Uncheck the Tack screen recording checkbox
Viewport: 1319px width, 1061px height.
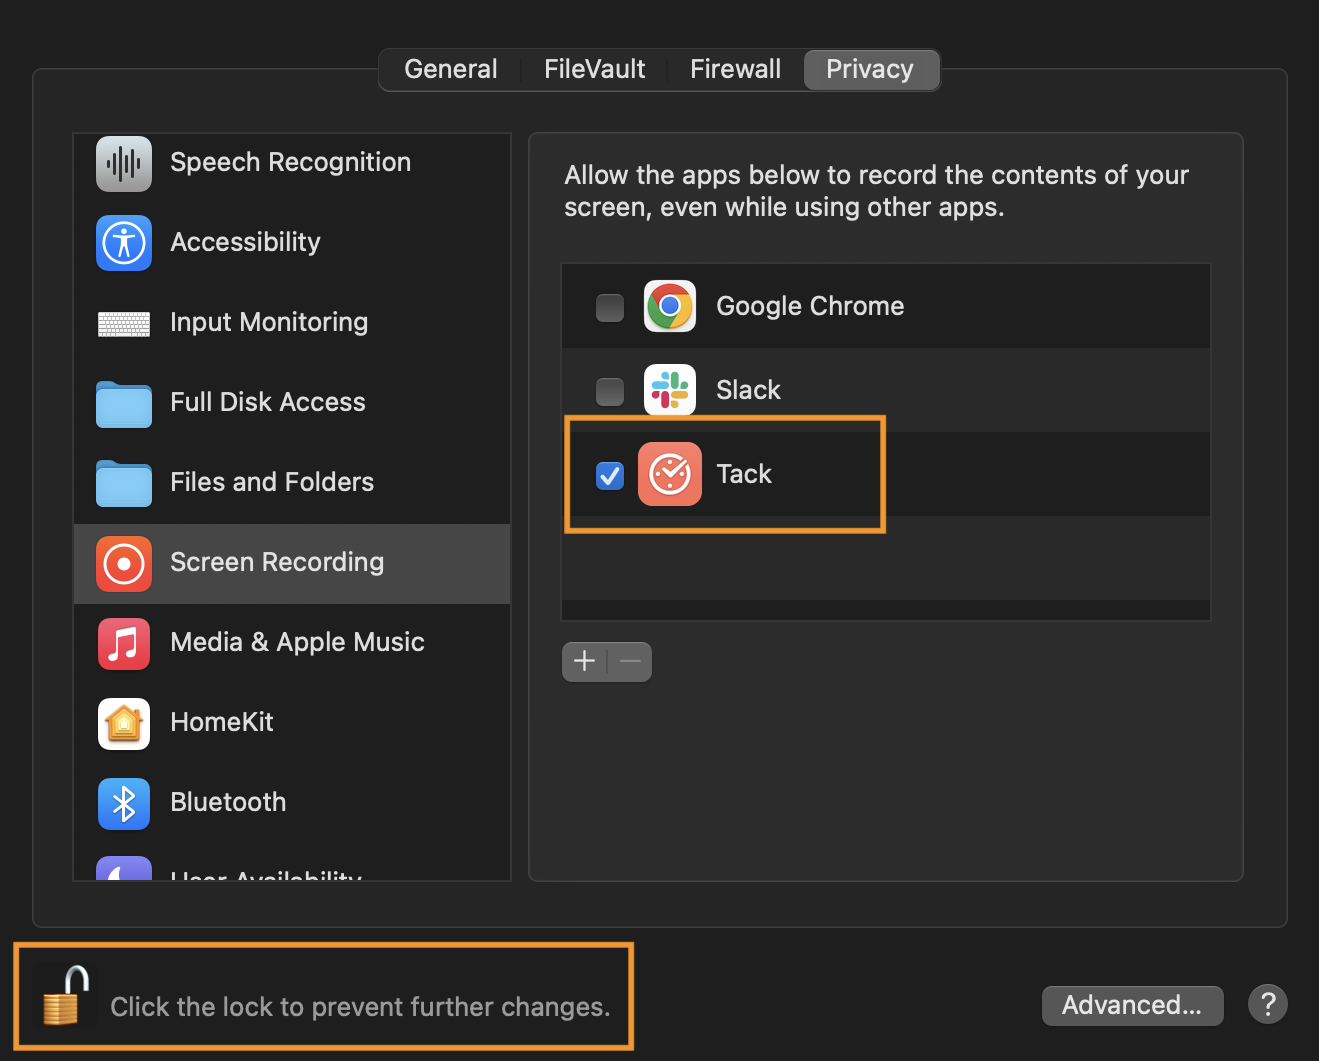(x=610, y=475)
